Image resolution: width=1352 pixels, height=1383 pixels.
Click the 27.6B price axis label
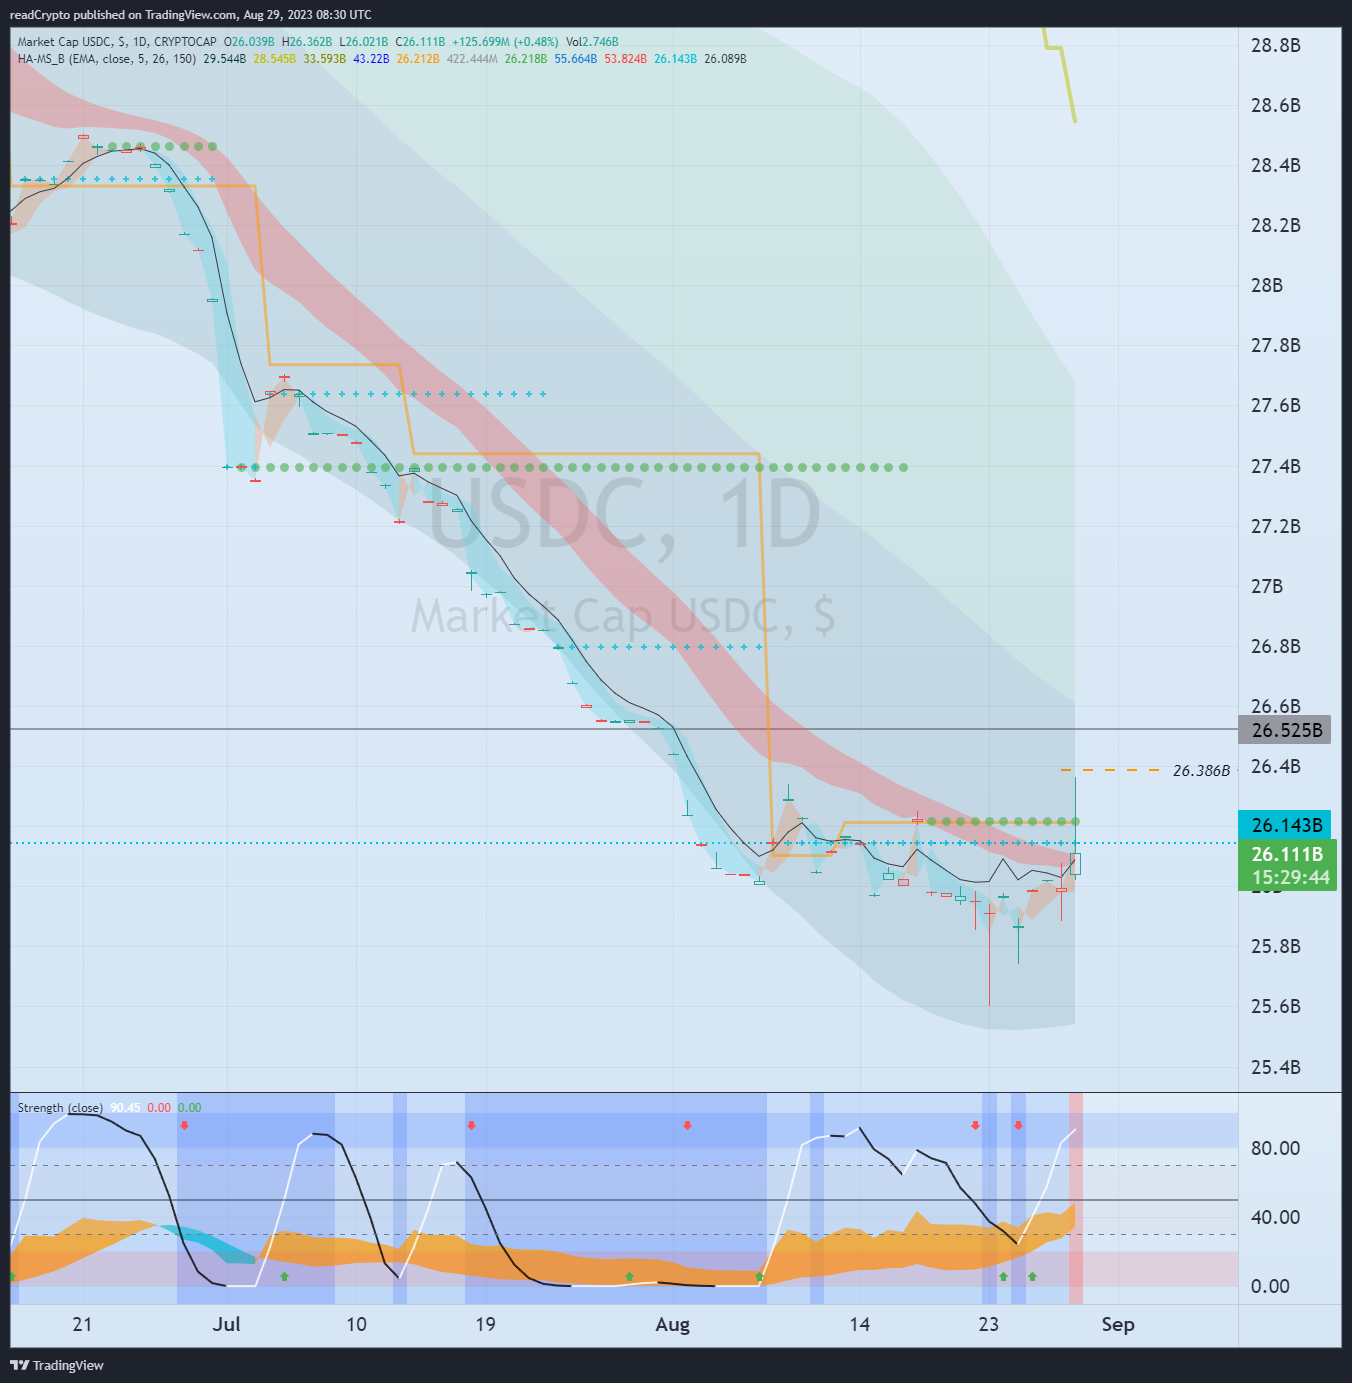pos(1276,405)
